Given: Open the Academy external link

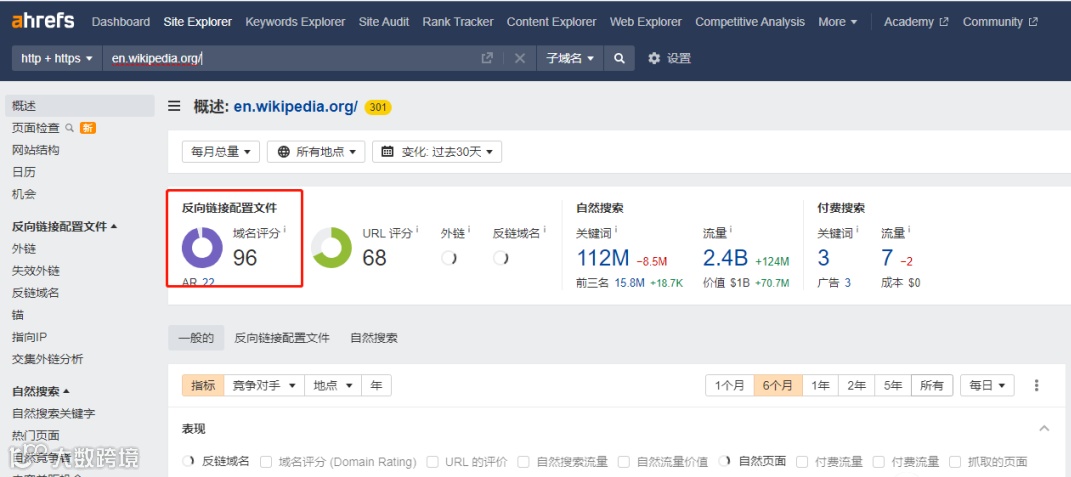Looking at the screenshot, I should click(x=916, y=22).
